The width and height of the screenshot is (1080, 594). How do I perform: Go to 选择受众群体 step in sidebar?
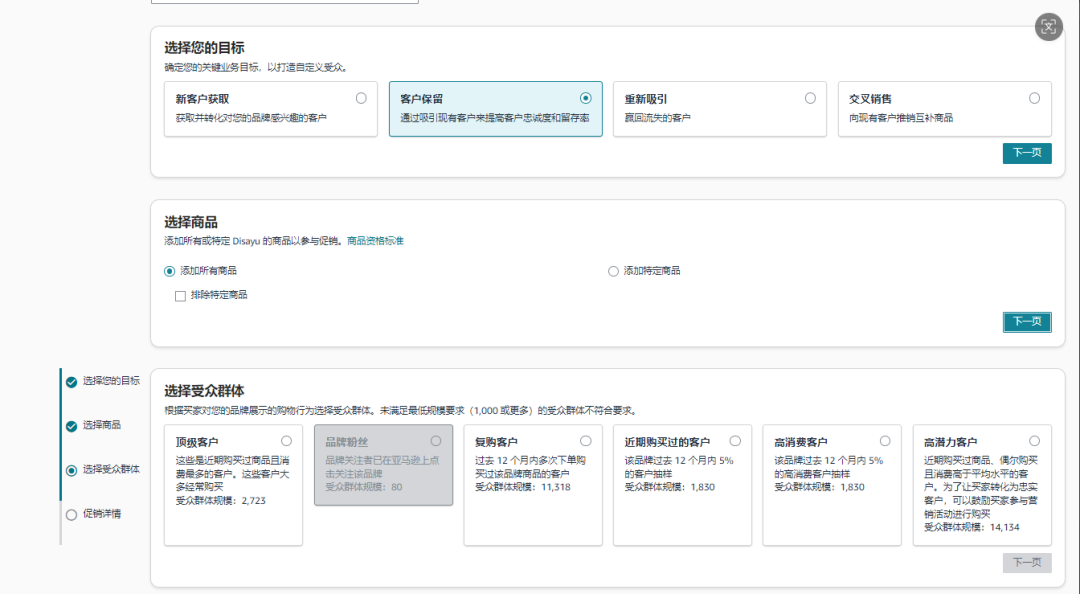[x=111, y=469]
